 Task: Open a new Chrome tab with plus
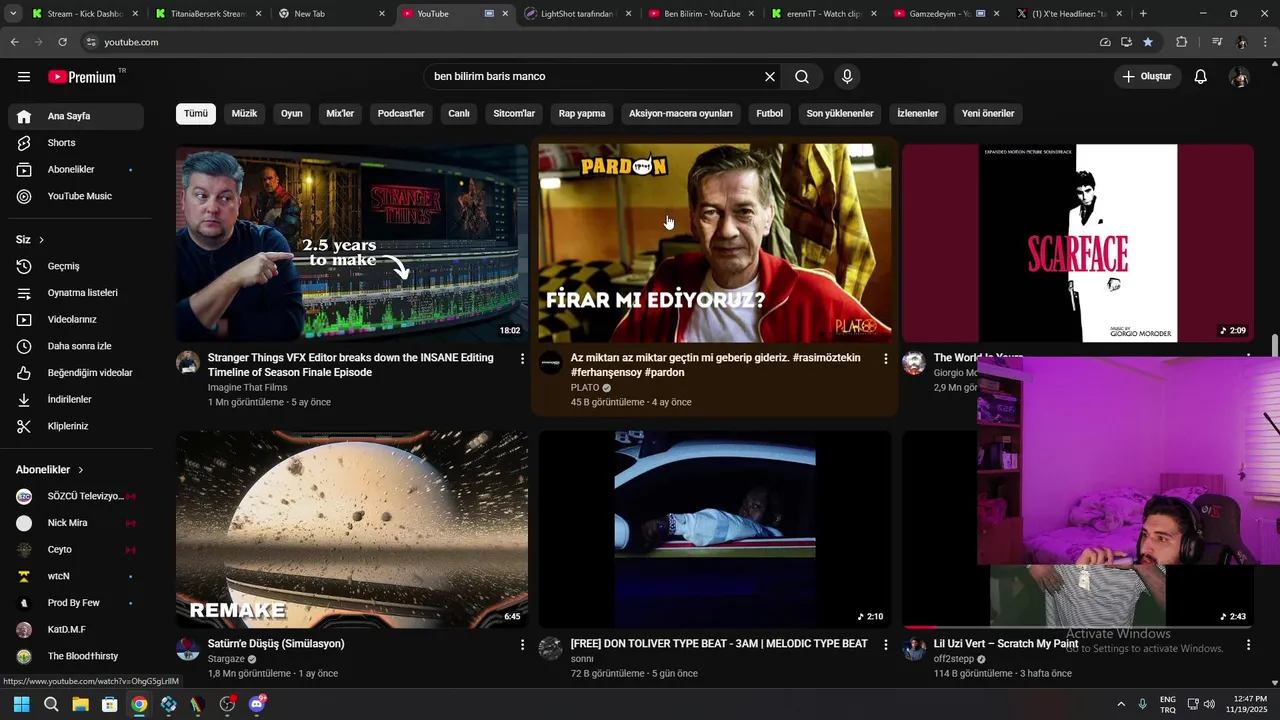[x=1143, y=14]
